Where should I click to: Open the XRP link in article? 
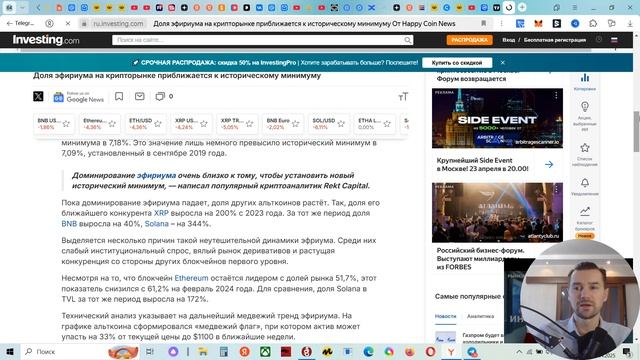click(x=161, y=213)
